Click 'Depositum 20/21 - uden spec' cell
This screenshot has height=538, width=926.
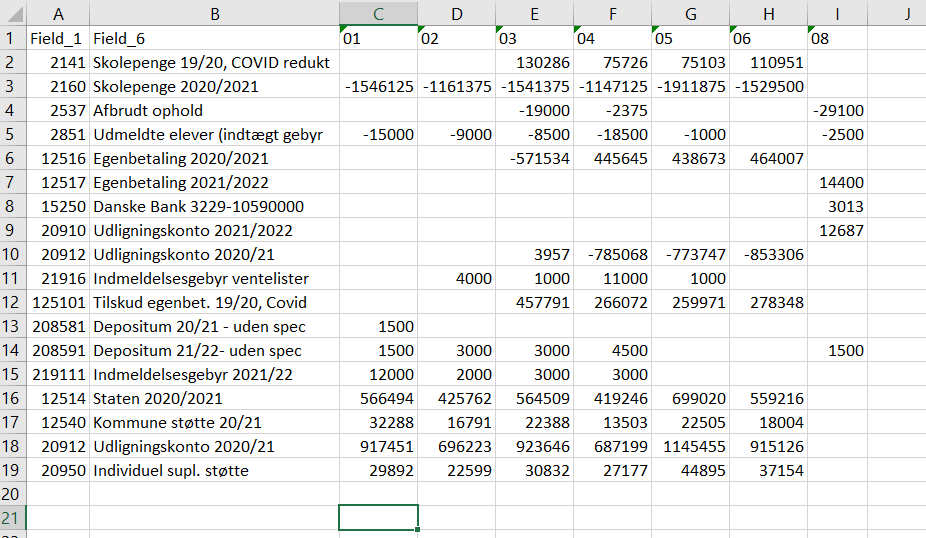coord(214,327)
